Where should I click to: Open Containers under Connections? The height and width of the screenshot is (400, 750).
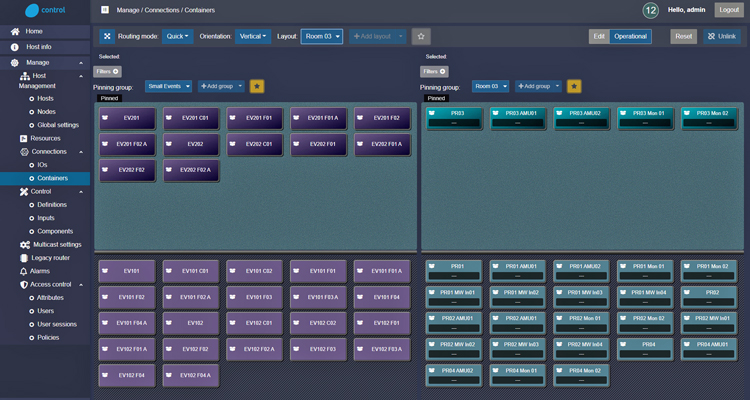[x=45, y=178]
